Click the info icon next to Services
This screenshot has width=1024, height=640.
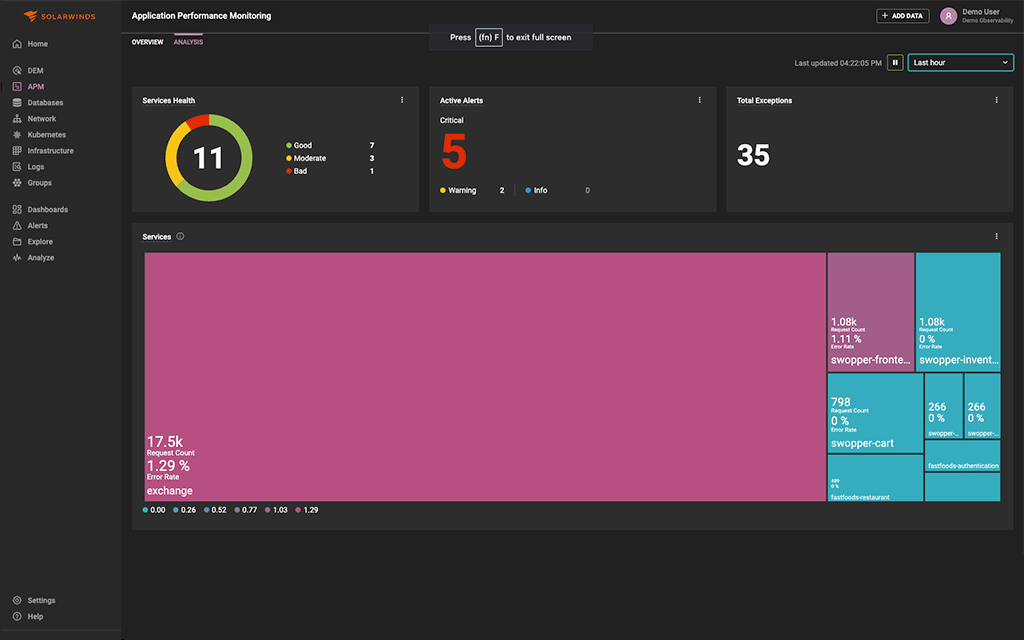click(180, 236)
